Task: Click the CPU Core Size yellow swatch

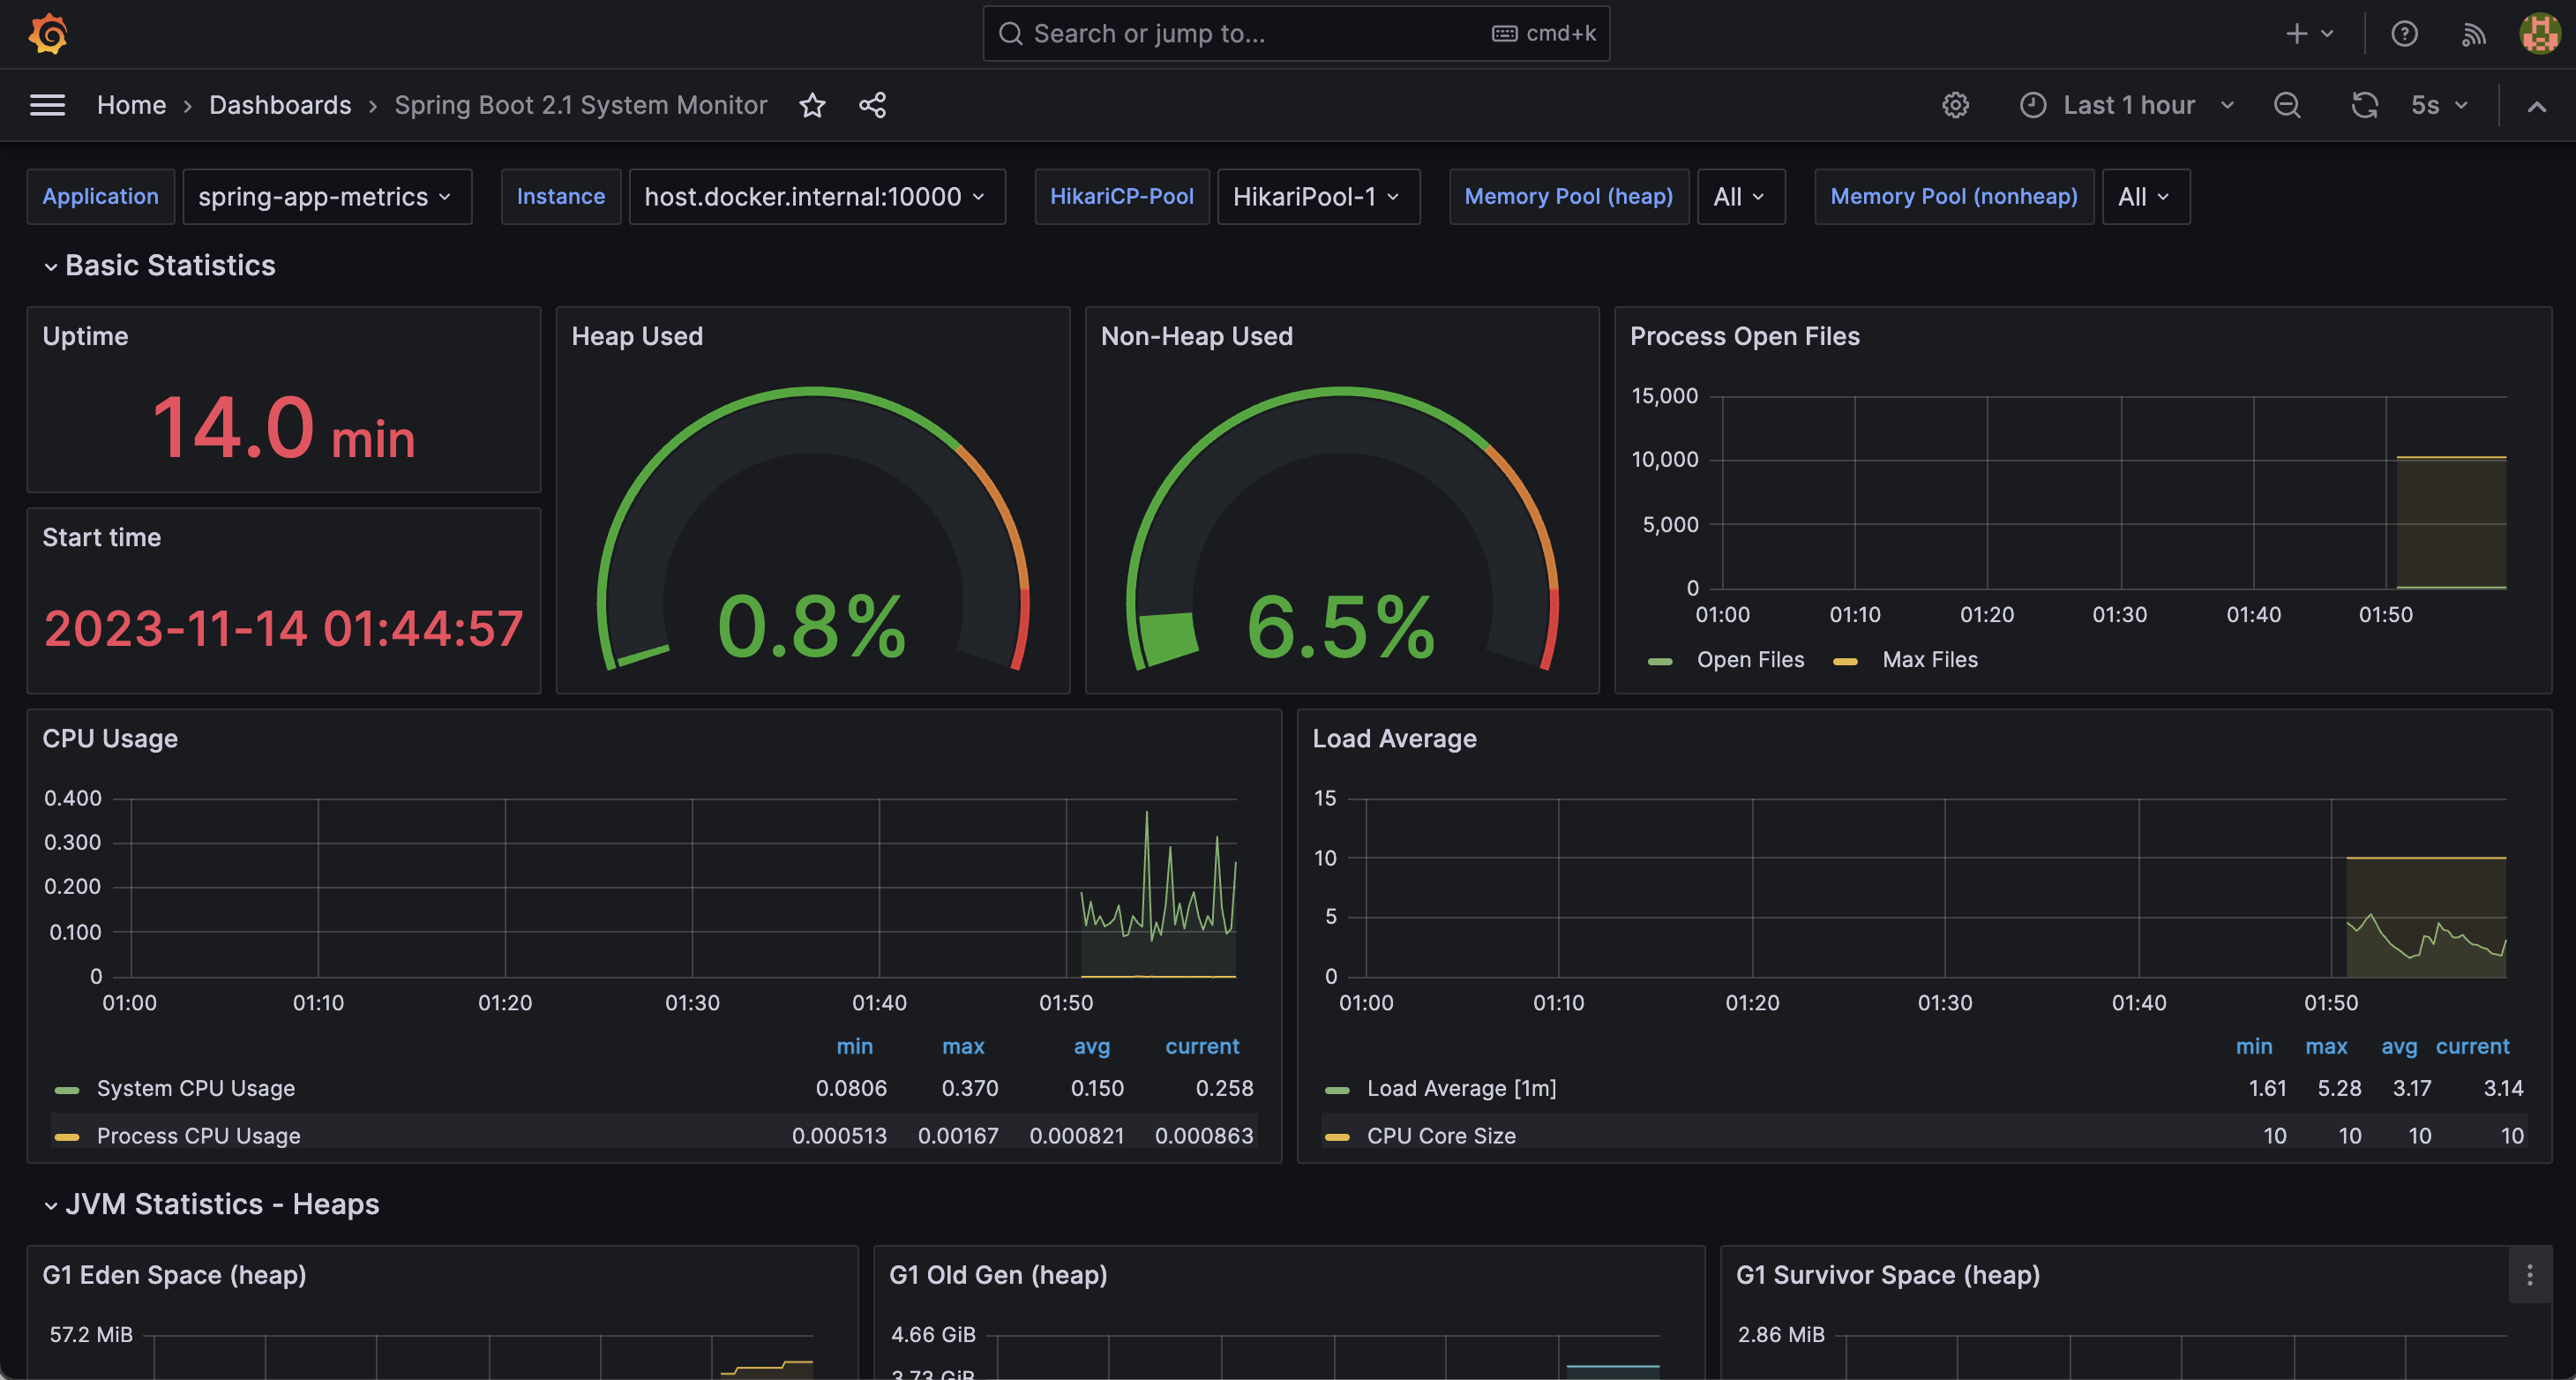Action: click(x=1337, y=1138)
